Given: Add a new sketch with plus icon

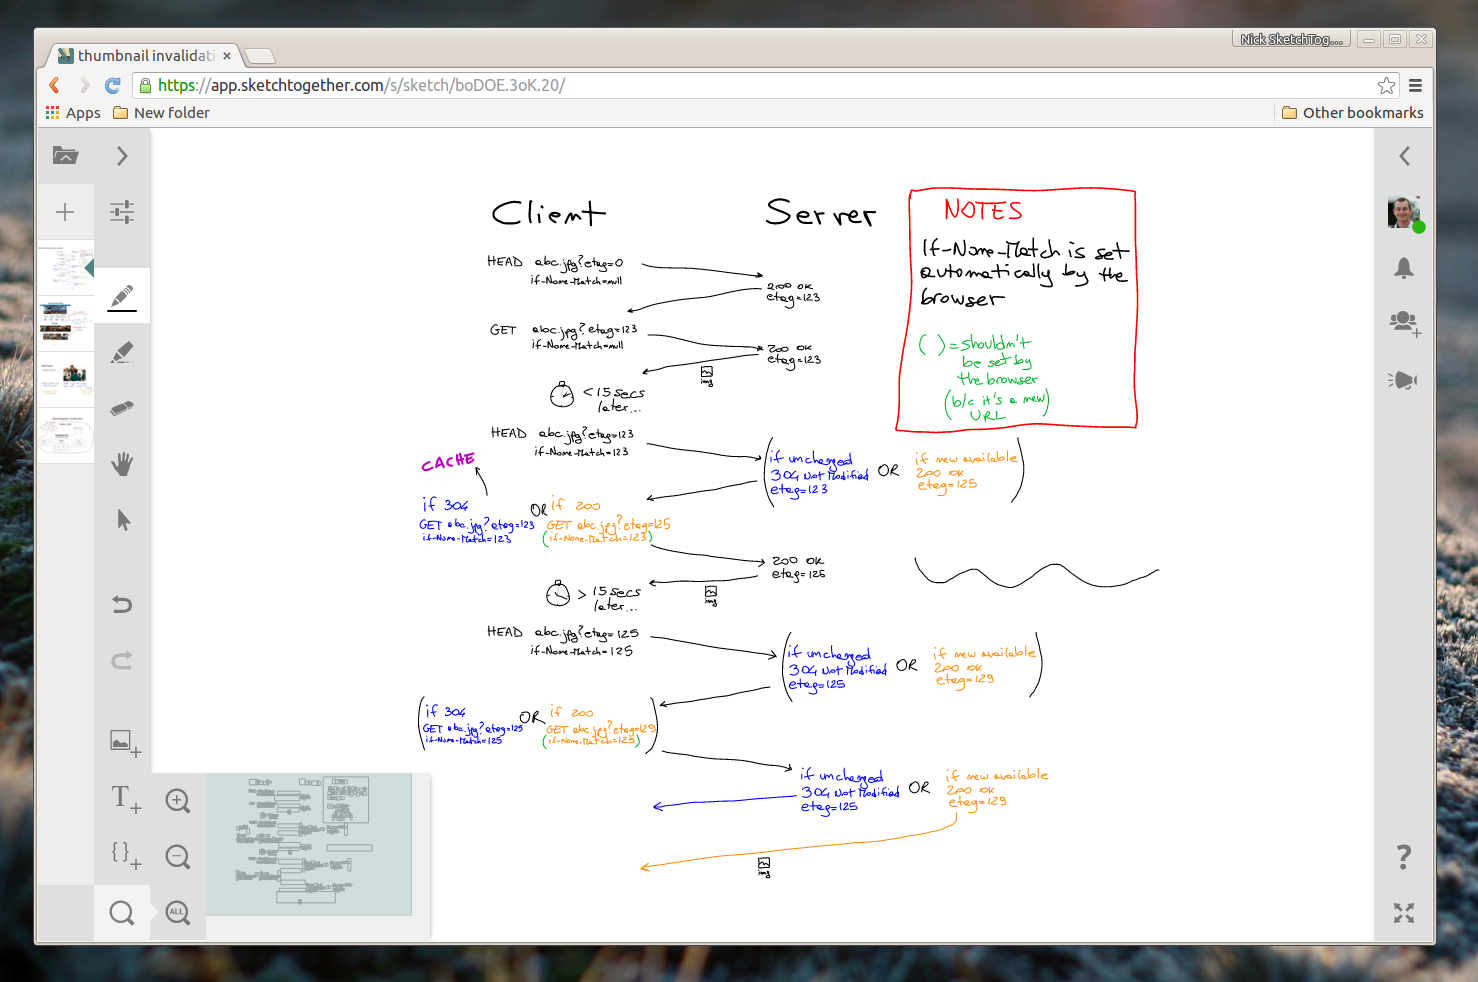Looking at the screenshot, I should [65, 212].
